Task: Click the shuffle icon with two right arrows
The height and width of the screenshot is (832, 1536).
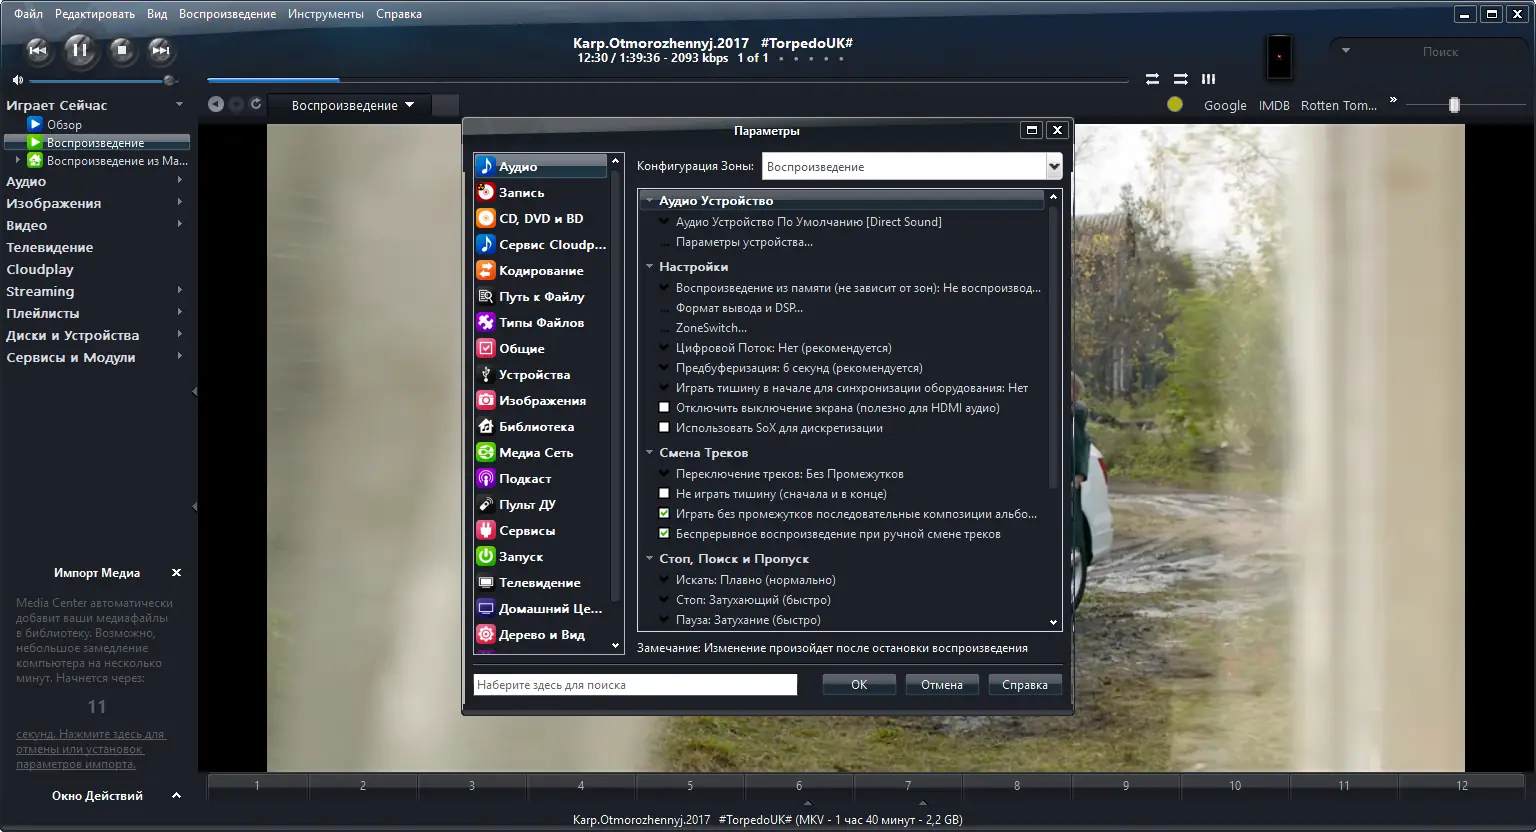Action: pos(1181,79)
